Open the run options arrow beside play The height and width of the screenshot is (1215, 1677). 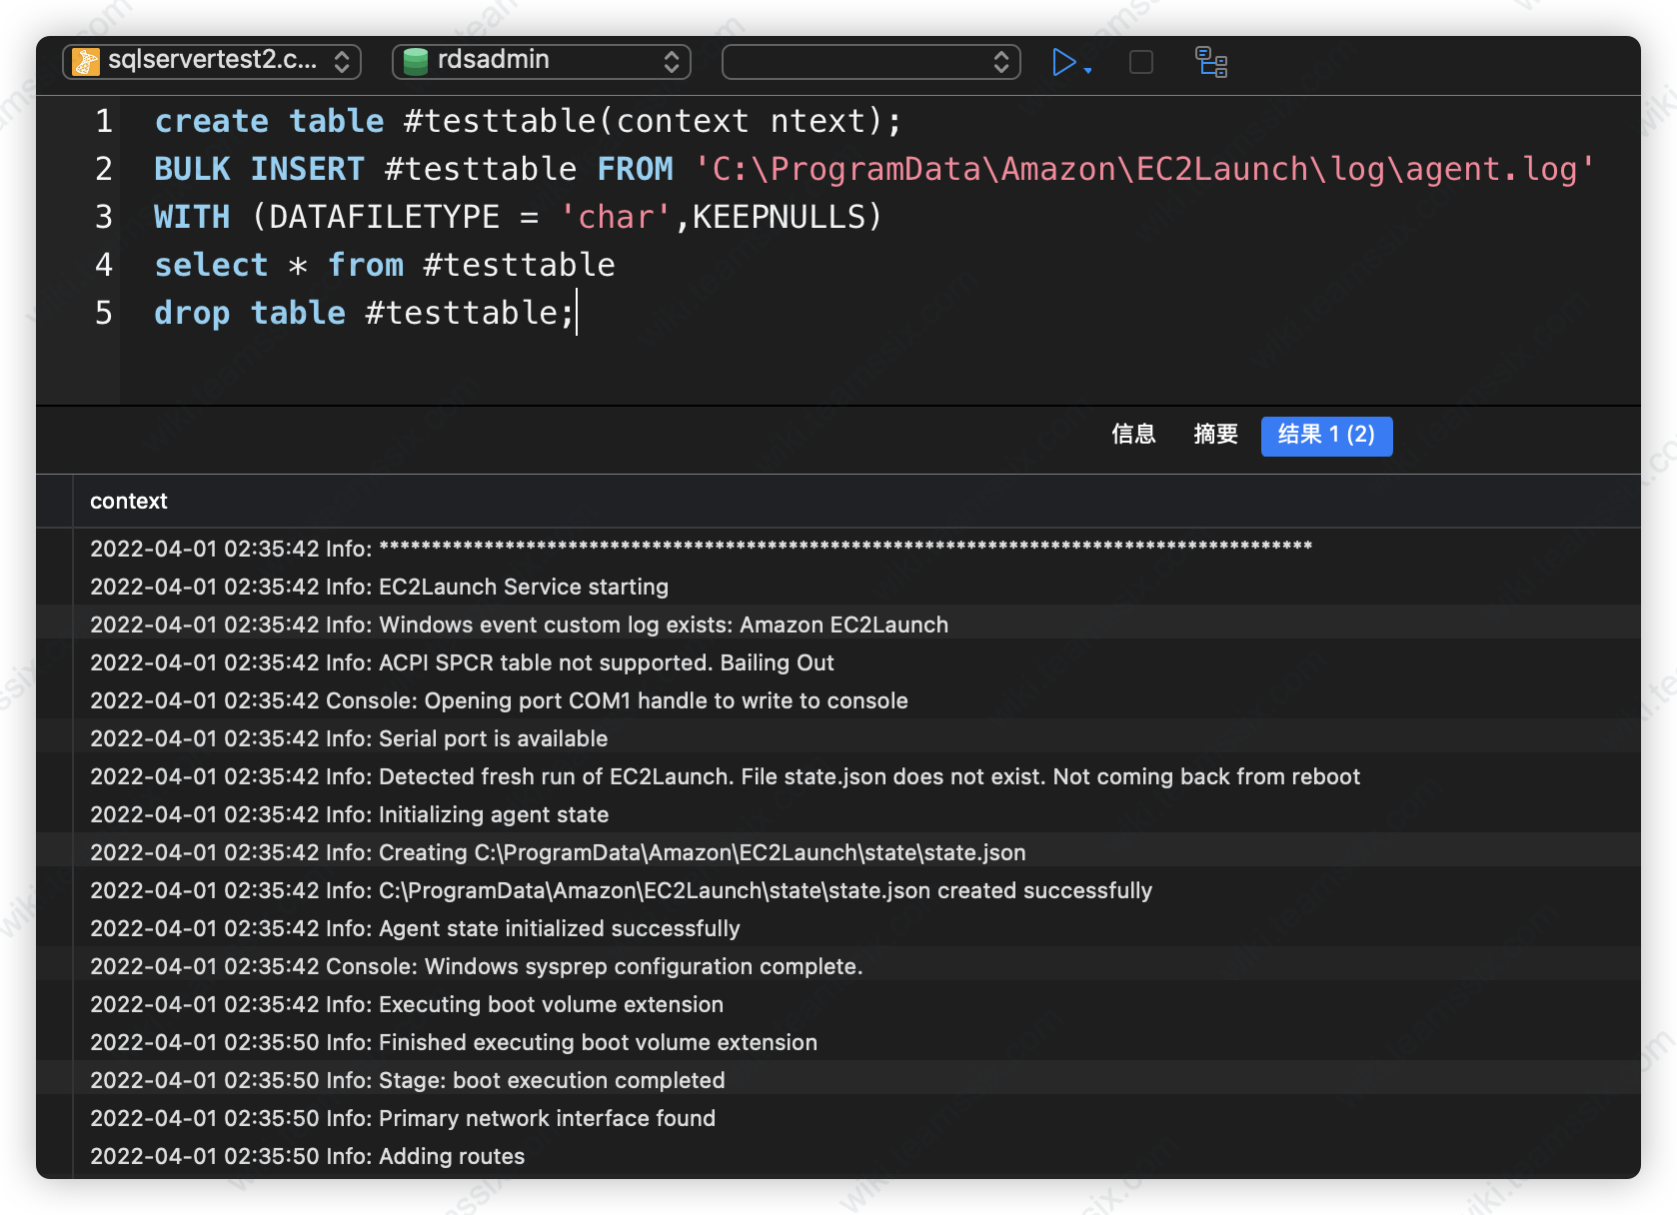[x=1088, y=70]
